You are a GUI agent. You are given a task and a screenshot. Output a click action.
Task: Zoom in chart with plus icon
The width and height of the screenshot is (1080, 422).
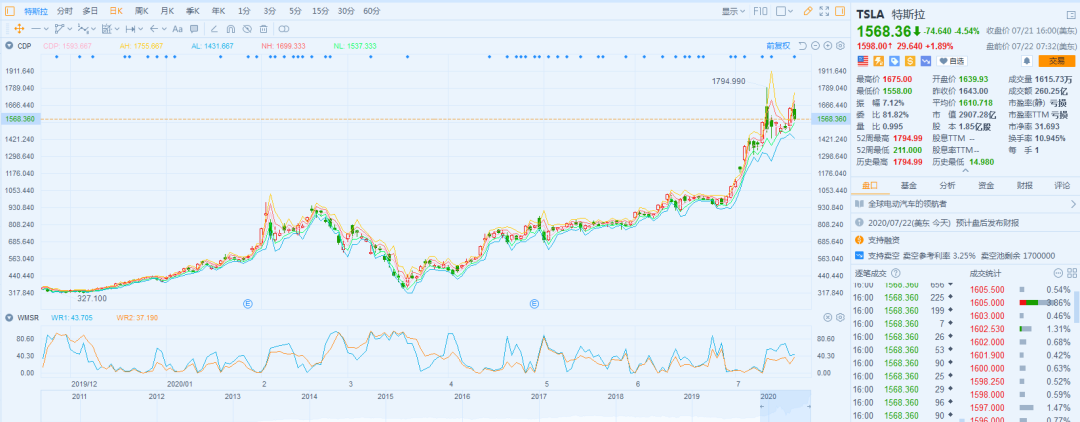[827, 45]
